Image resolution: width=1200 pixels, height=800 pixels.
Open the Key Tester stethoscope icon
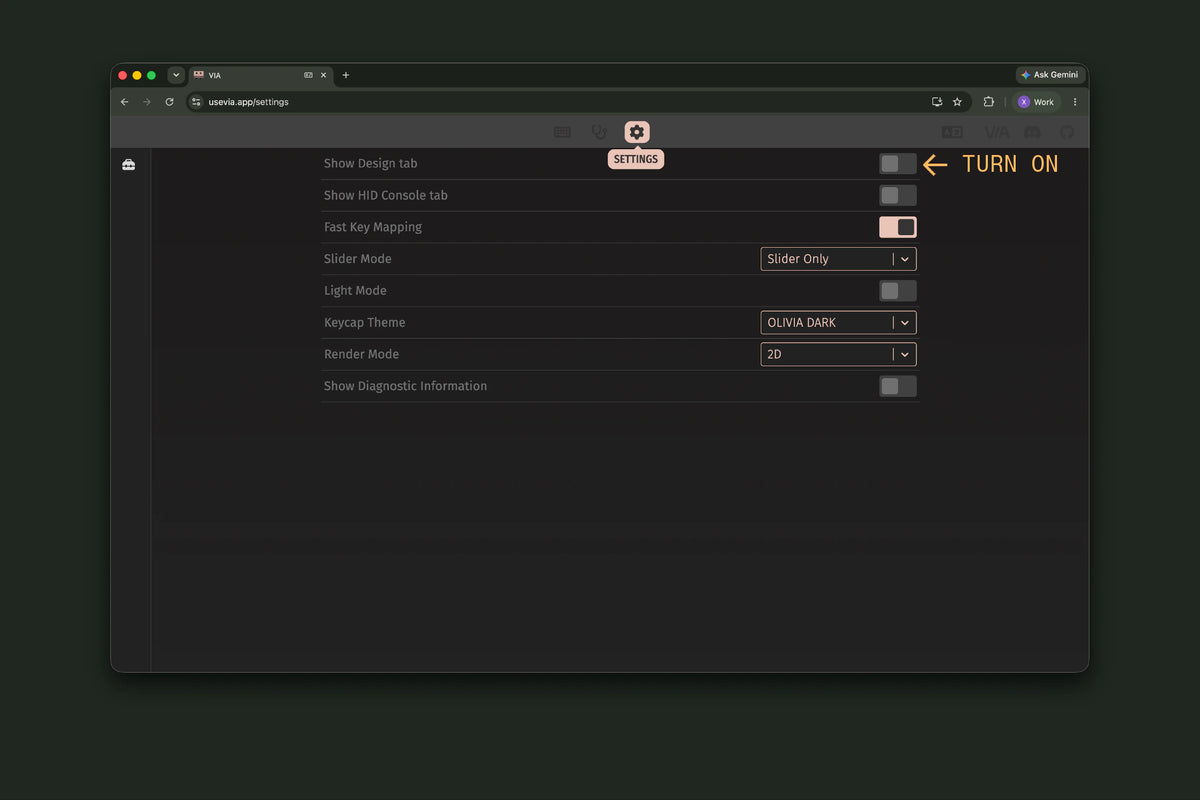click(599, 132)
